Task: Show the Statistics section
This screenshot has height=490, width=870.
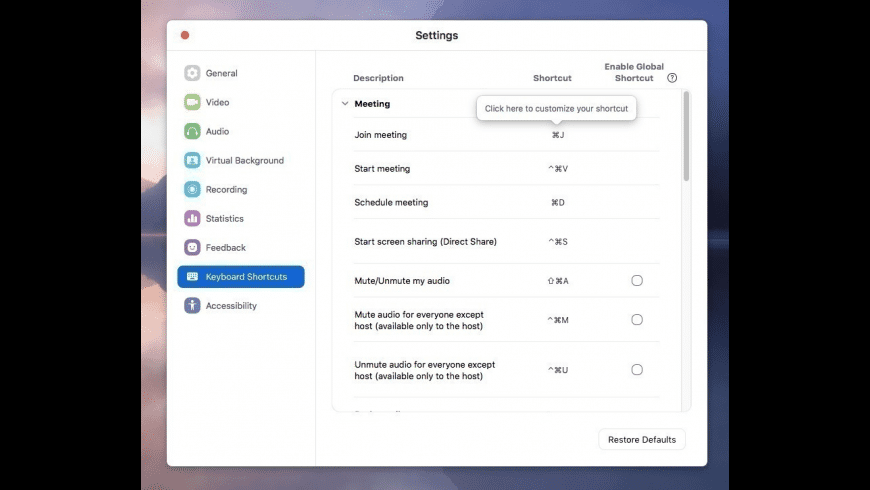Action: 241,218
